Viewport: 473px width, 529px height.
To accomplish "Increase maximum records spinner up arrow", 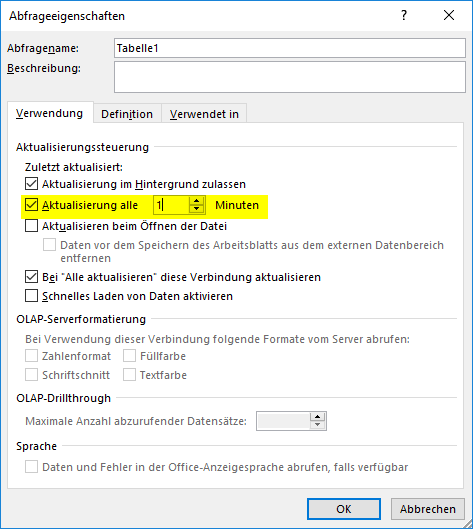I will click(x=317, y=417).
